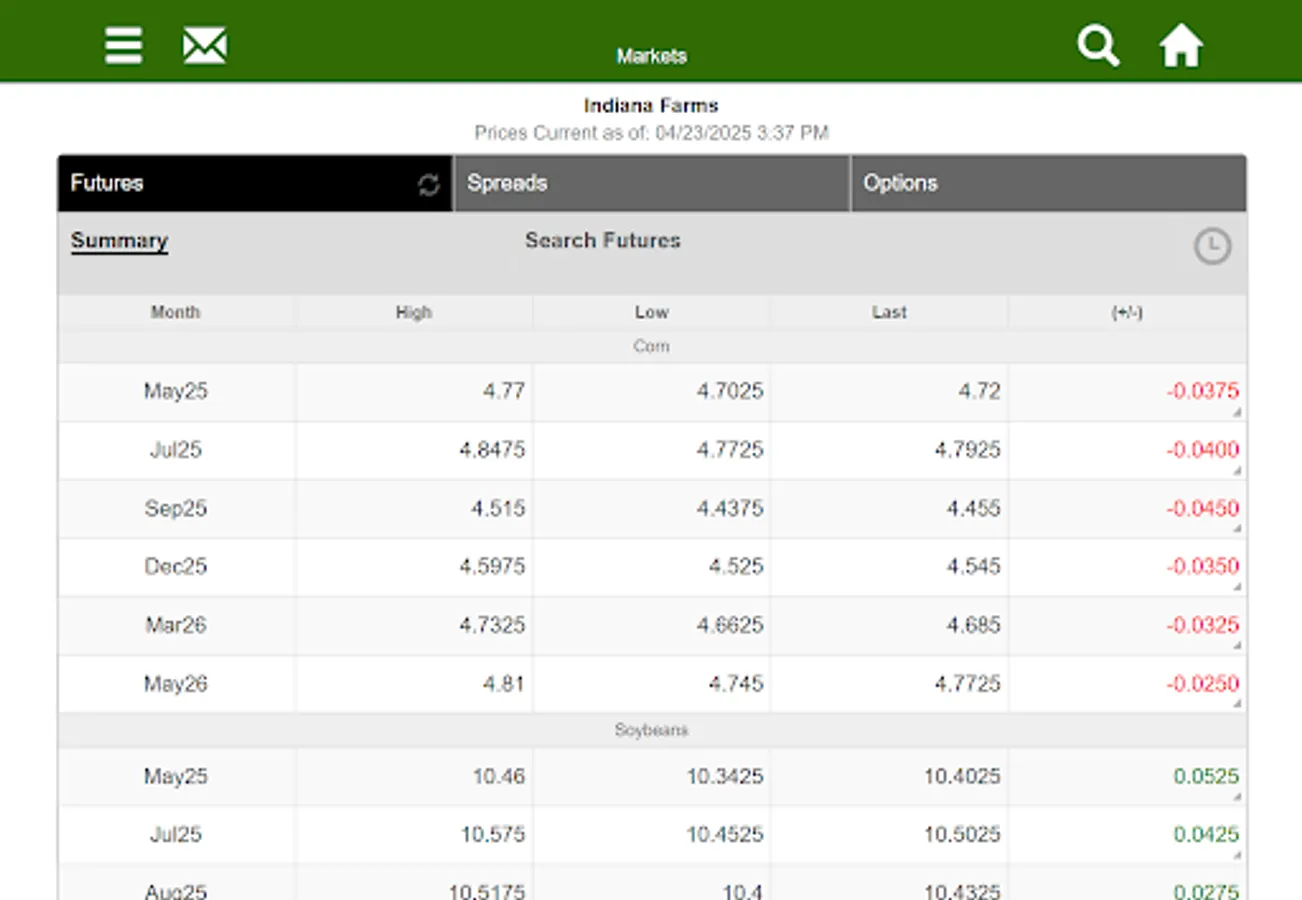
Task: Select the Corn Sep25 row
Action: pos(175,508)
